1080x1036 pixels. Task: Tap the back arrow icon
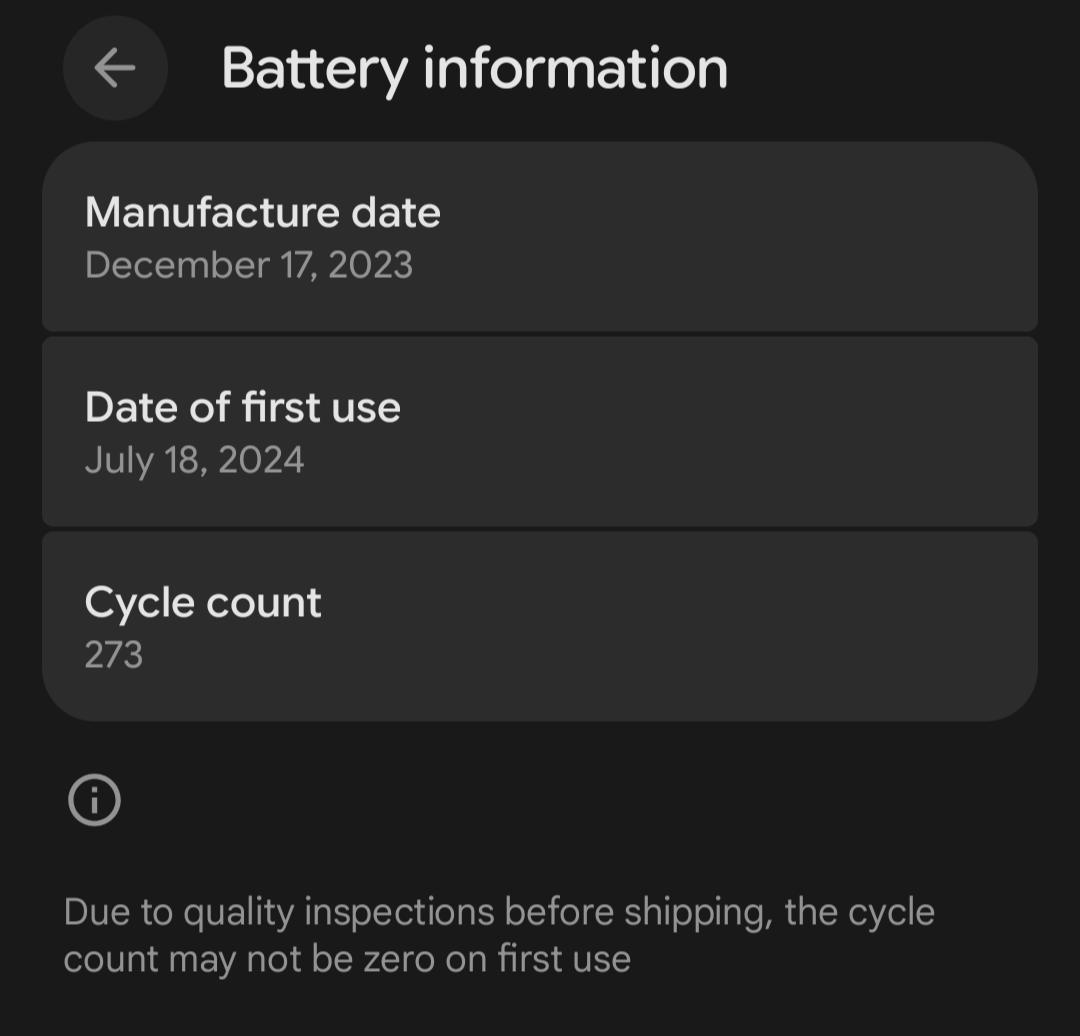pyautogui.click(x=115, y=68)
